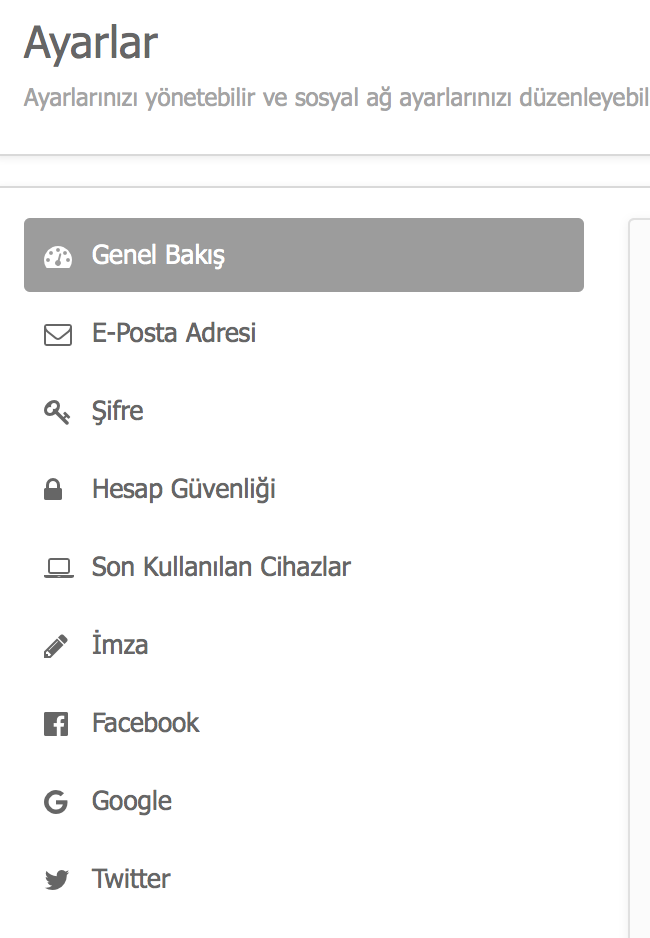Viewport: 650px width, 938px height.
Task: Select the Twitter text label
Action: coord(131,879)
